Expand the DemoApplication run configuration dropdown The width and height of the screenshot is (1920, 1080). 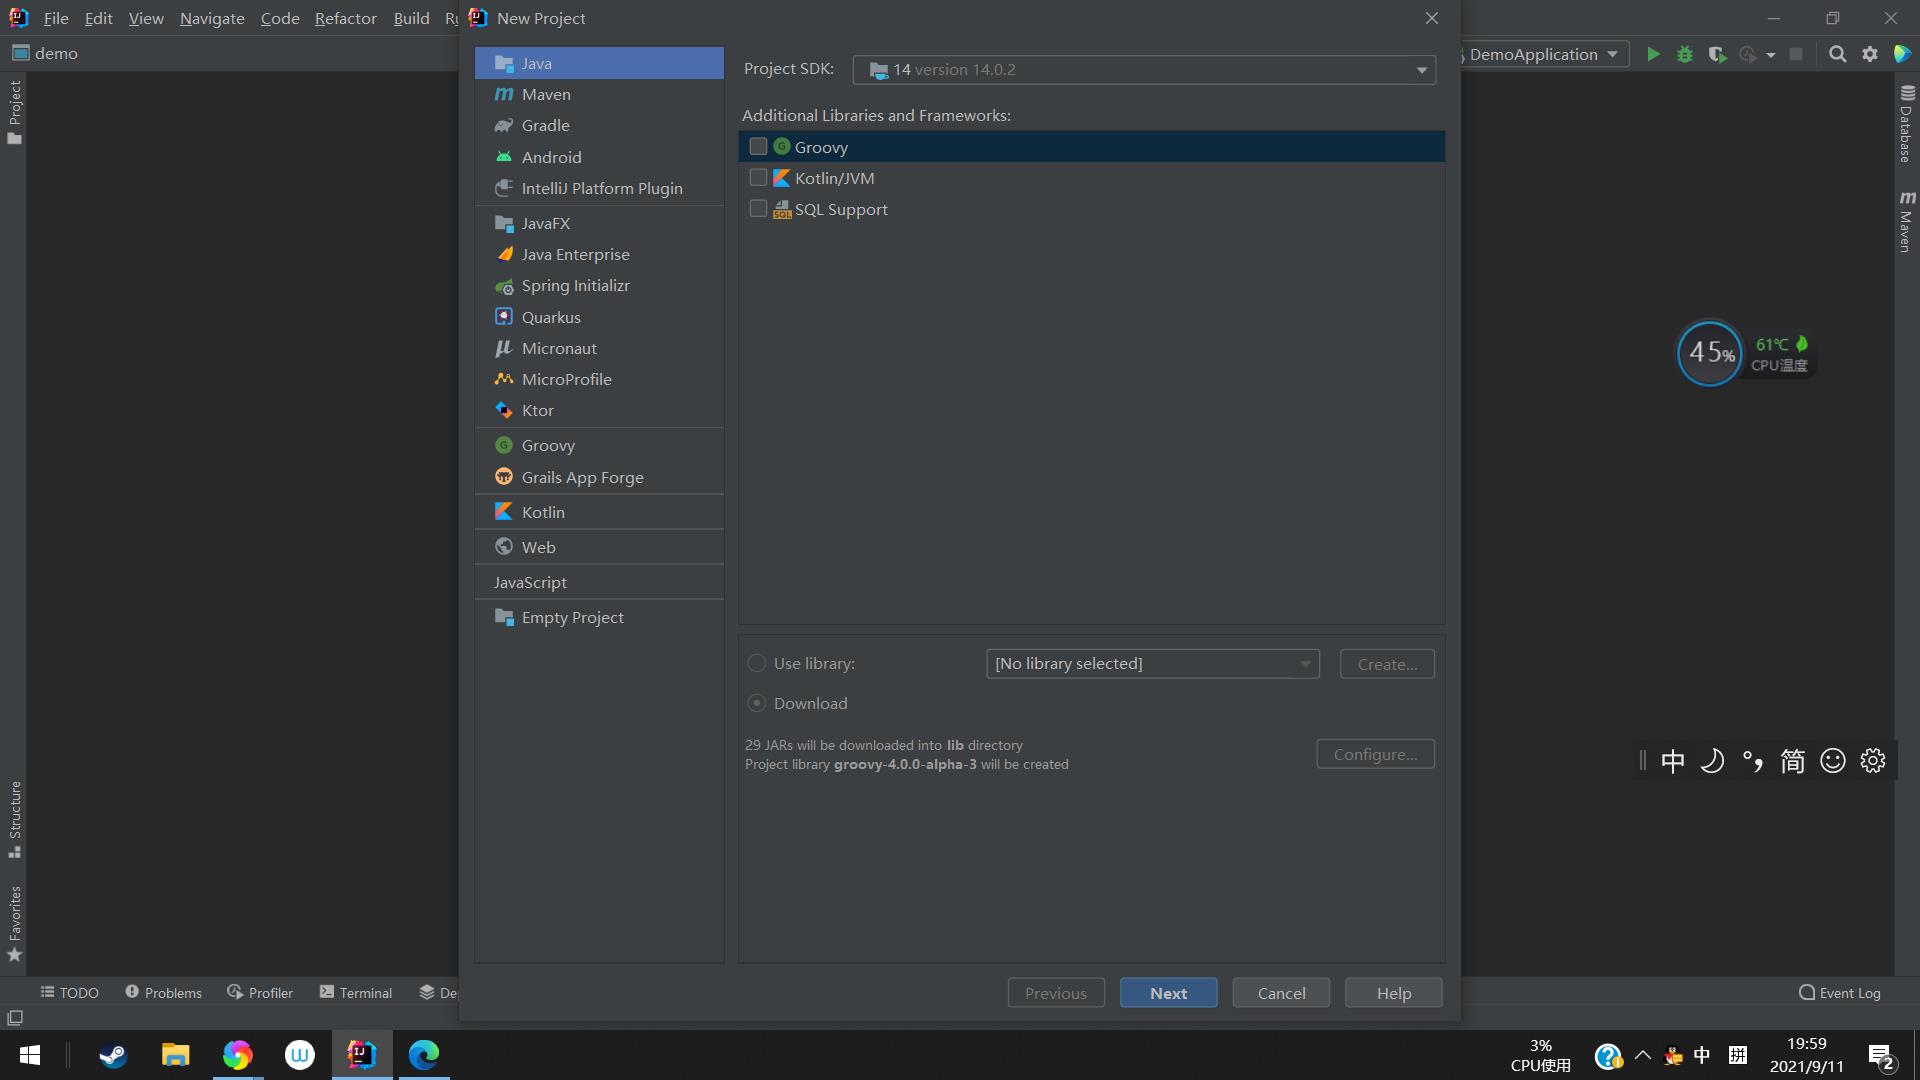1612,54
